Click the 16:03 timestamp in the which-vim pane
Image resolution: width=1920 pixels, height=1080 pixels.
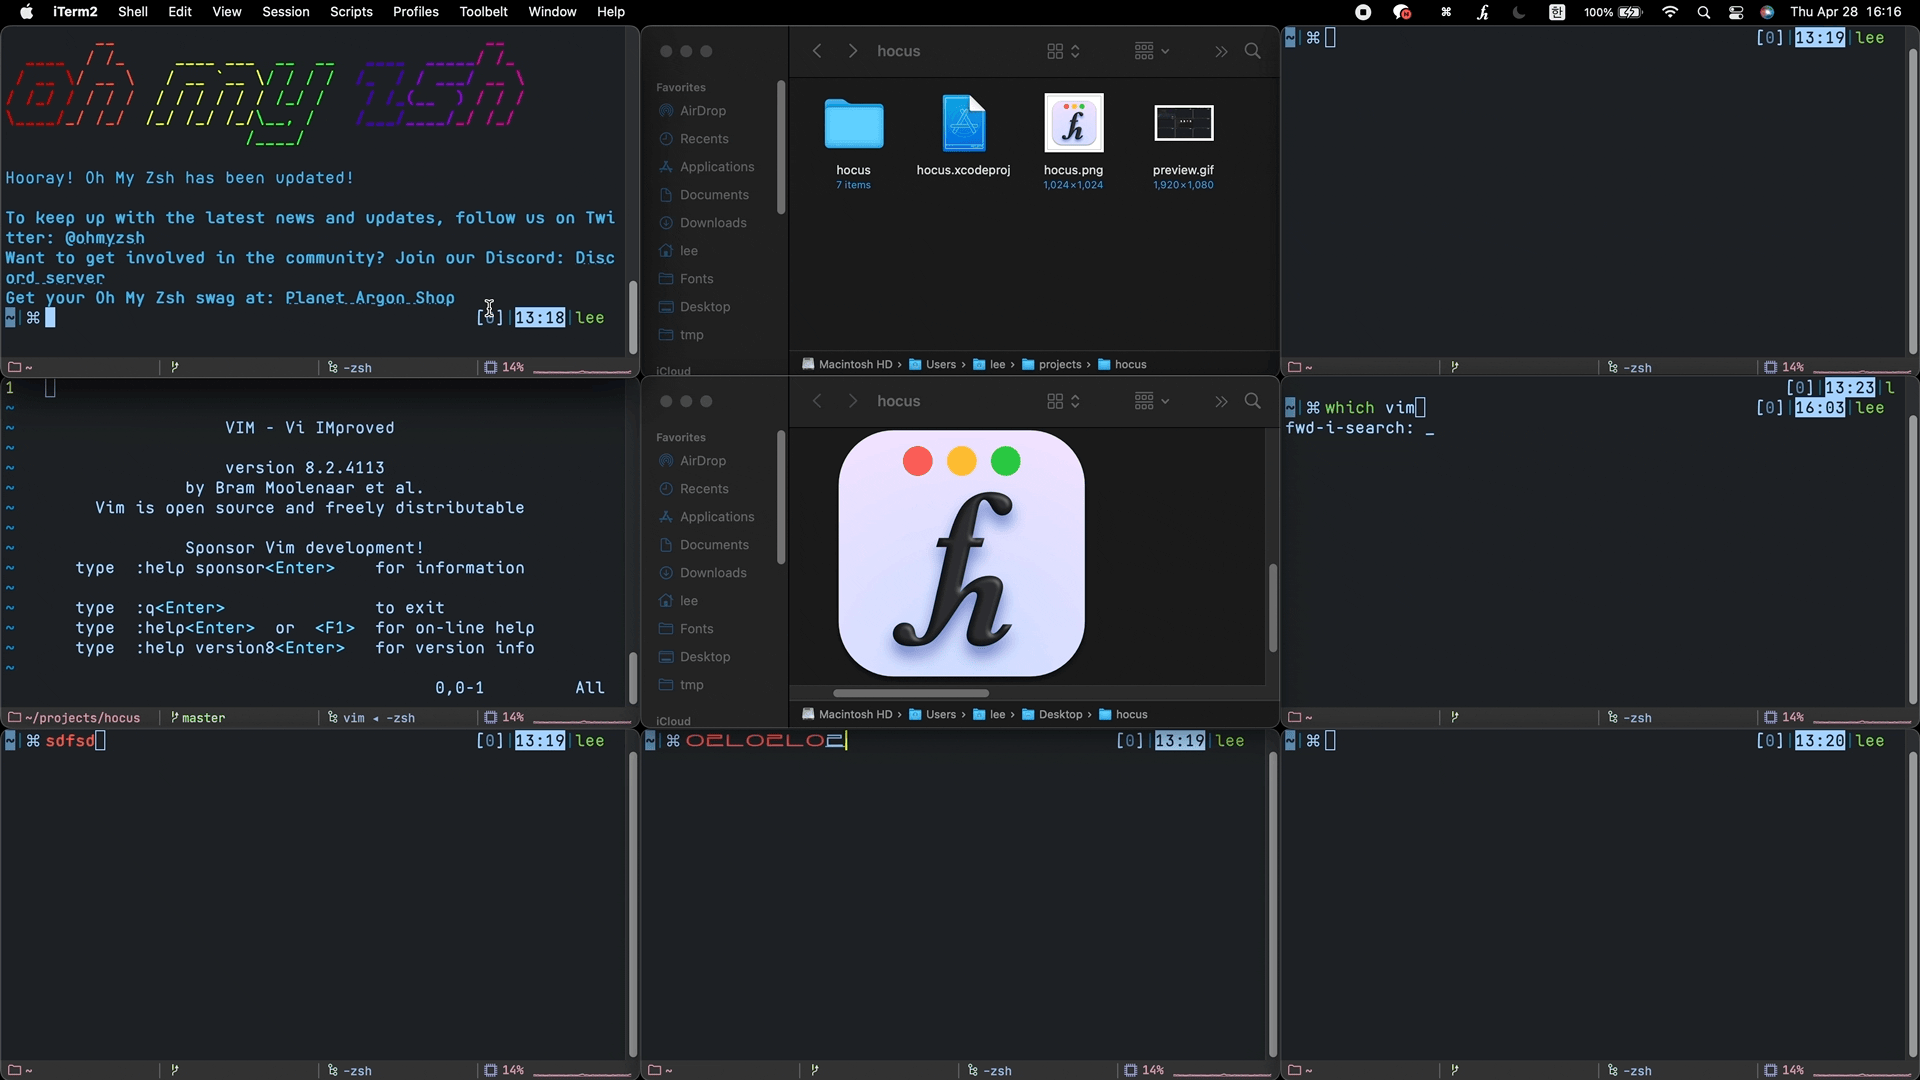pos(1820,408)
